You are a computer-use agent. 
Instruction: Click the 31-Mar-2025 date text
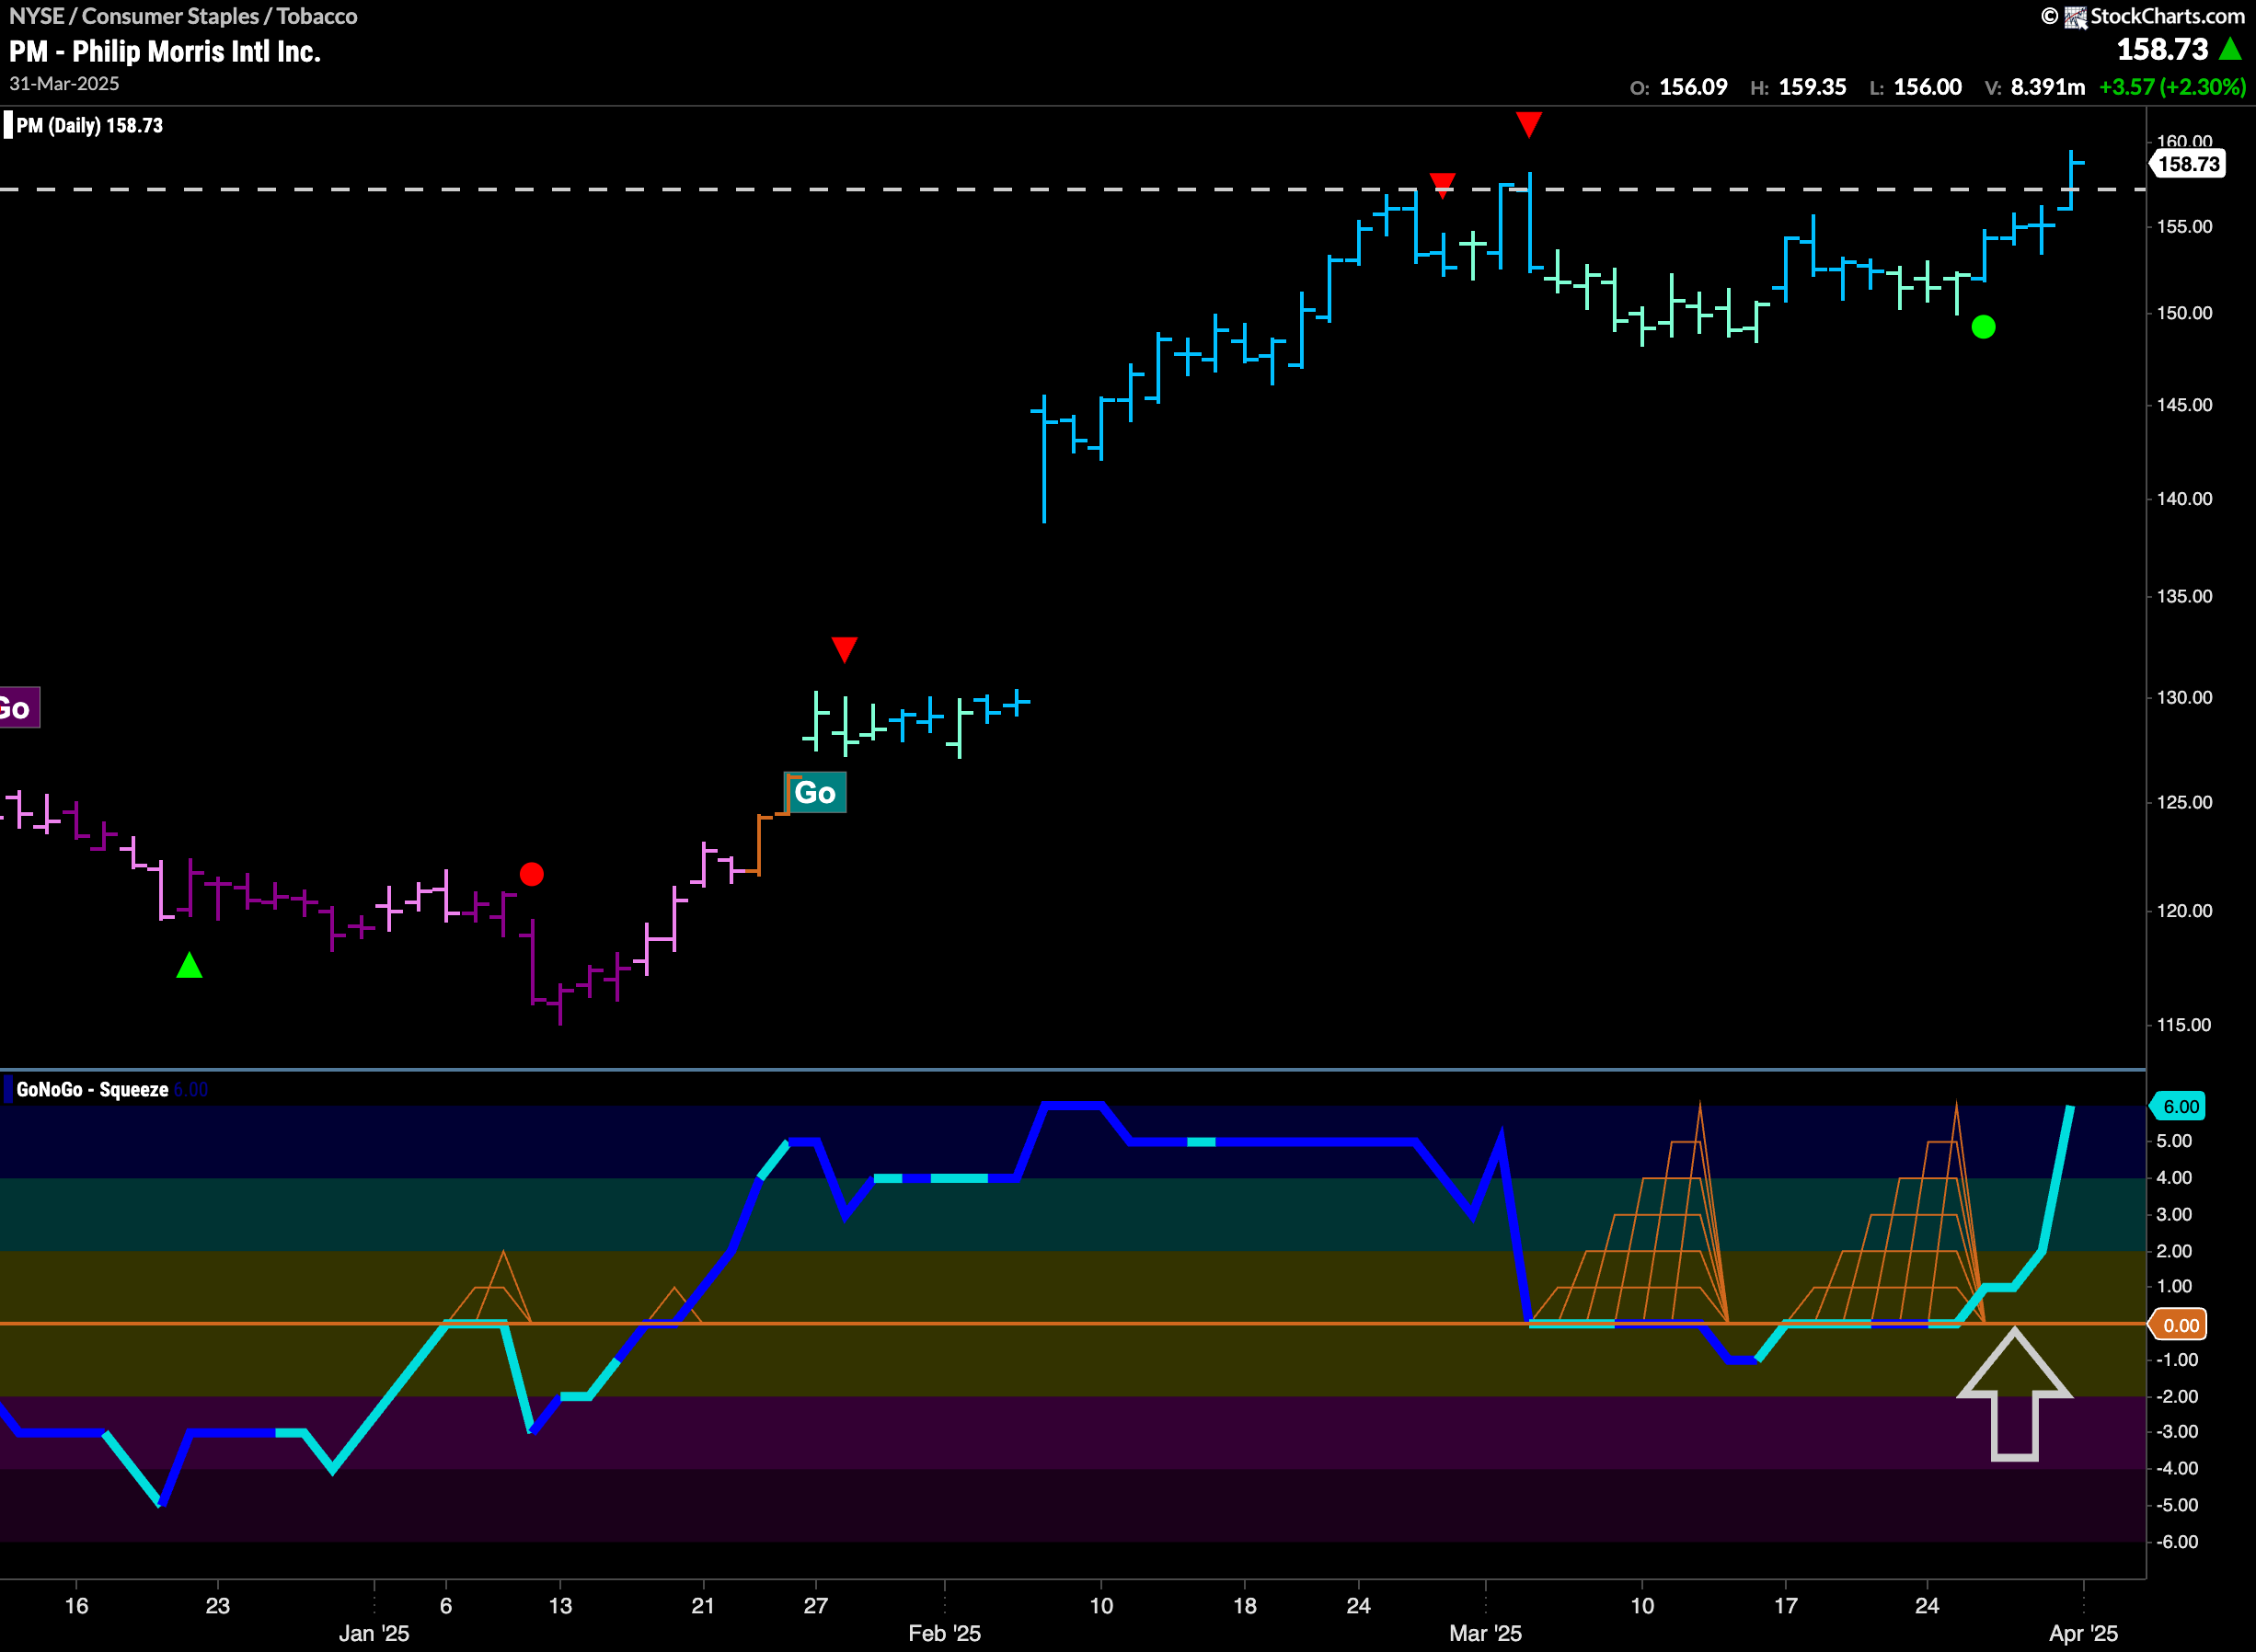[x=64, y=83]
